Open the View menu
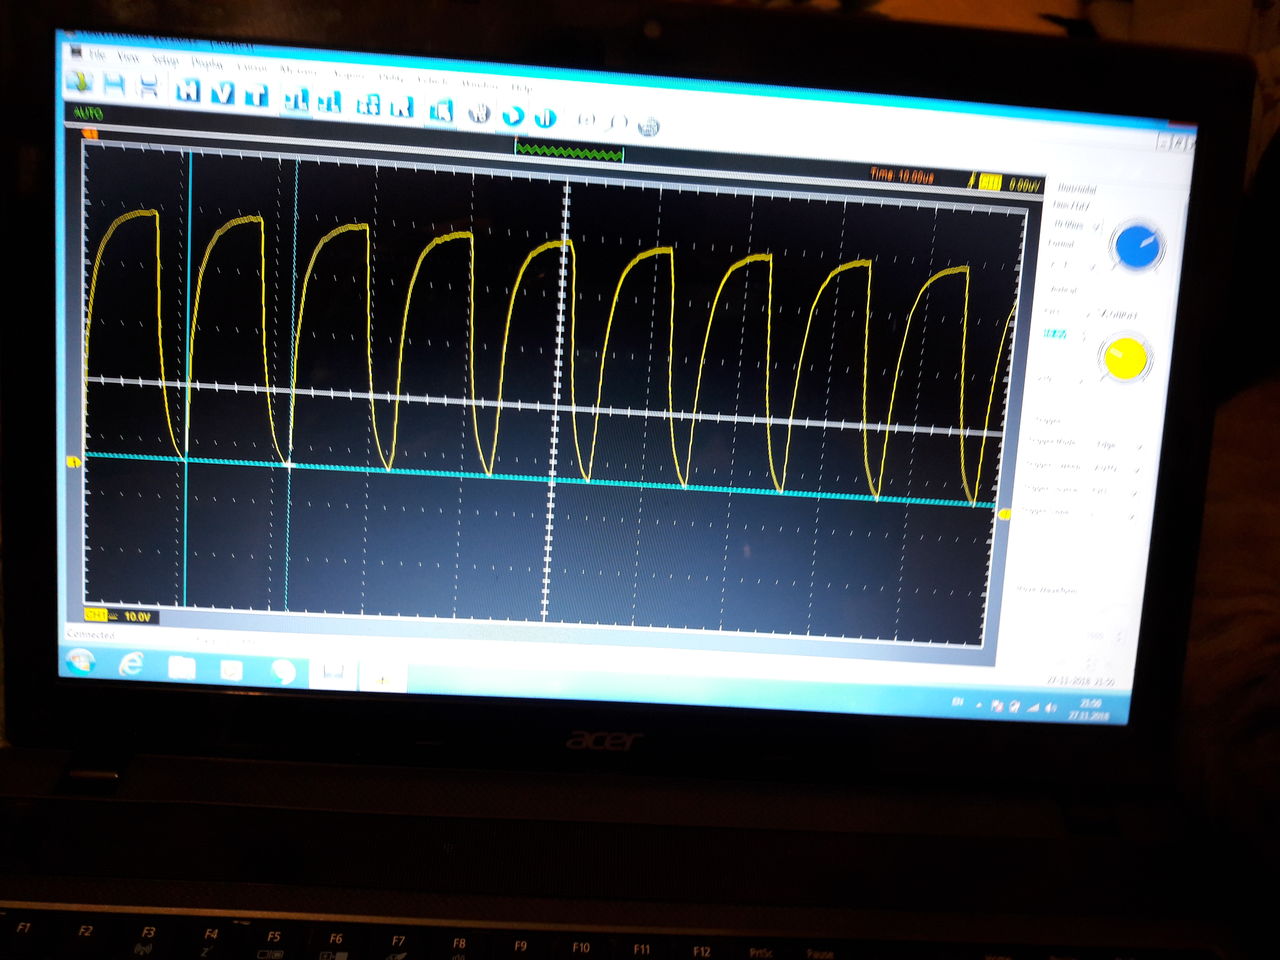 (129, 57)
